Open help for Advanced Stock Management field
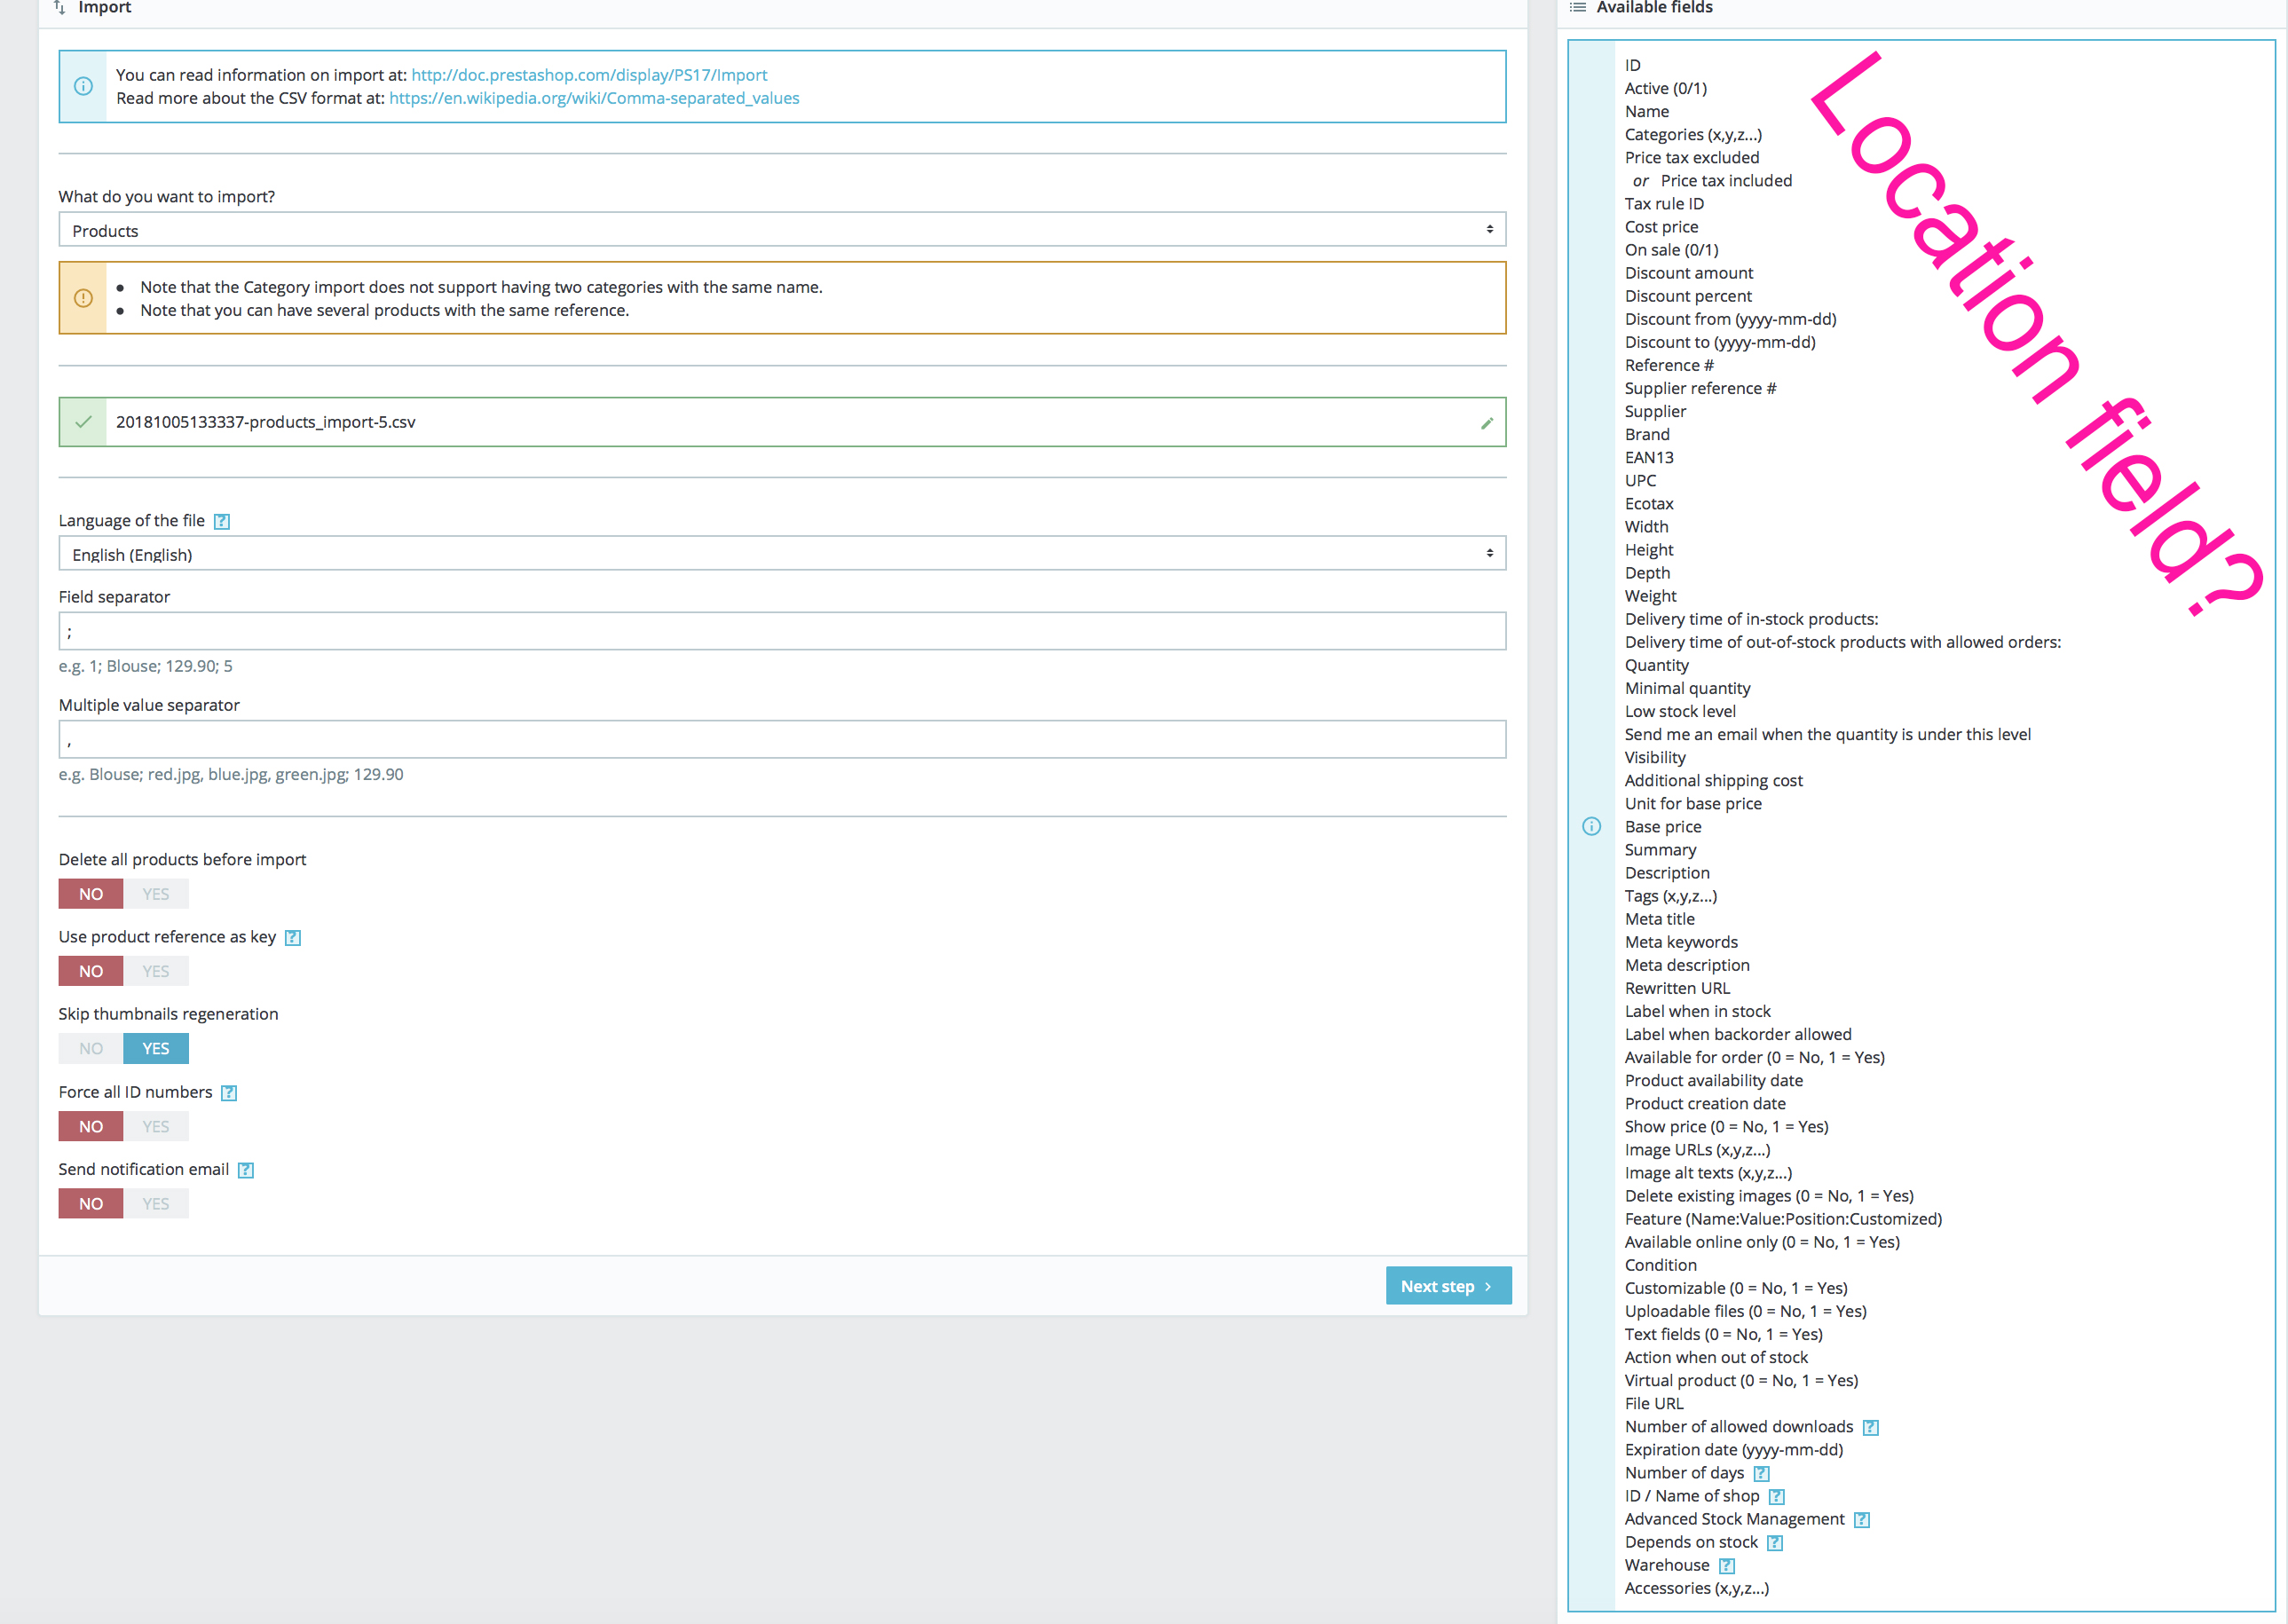 coord(1861,1518)
